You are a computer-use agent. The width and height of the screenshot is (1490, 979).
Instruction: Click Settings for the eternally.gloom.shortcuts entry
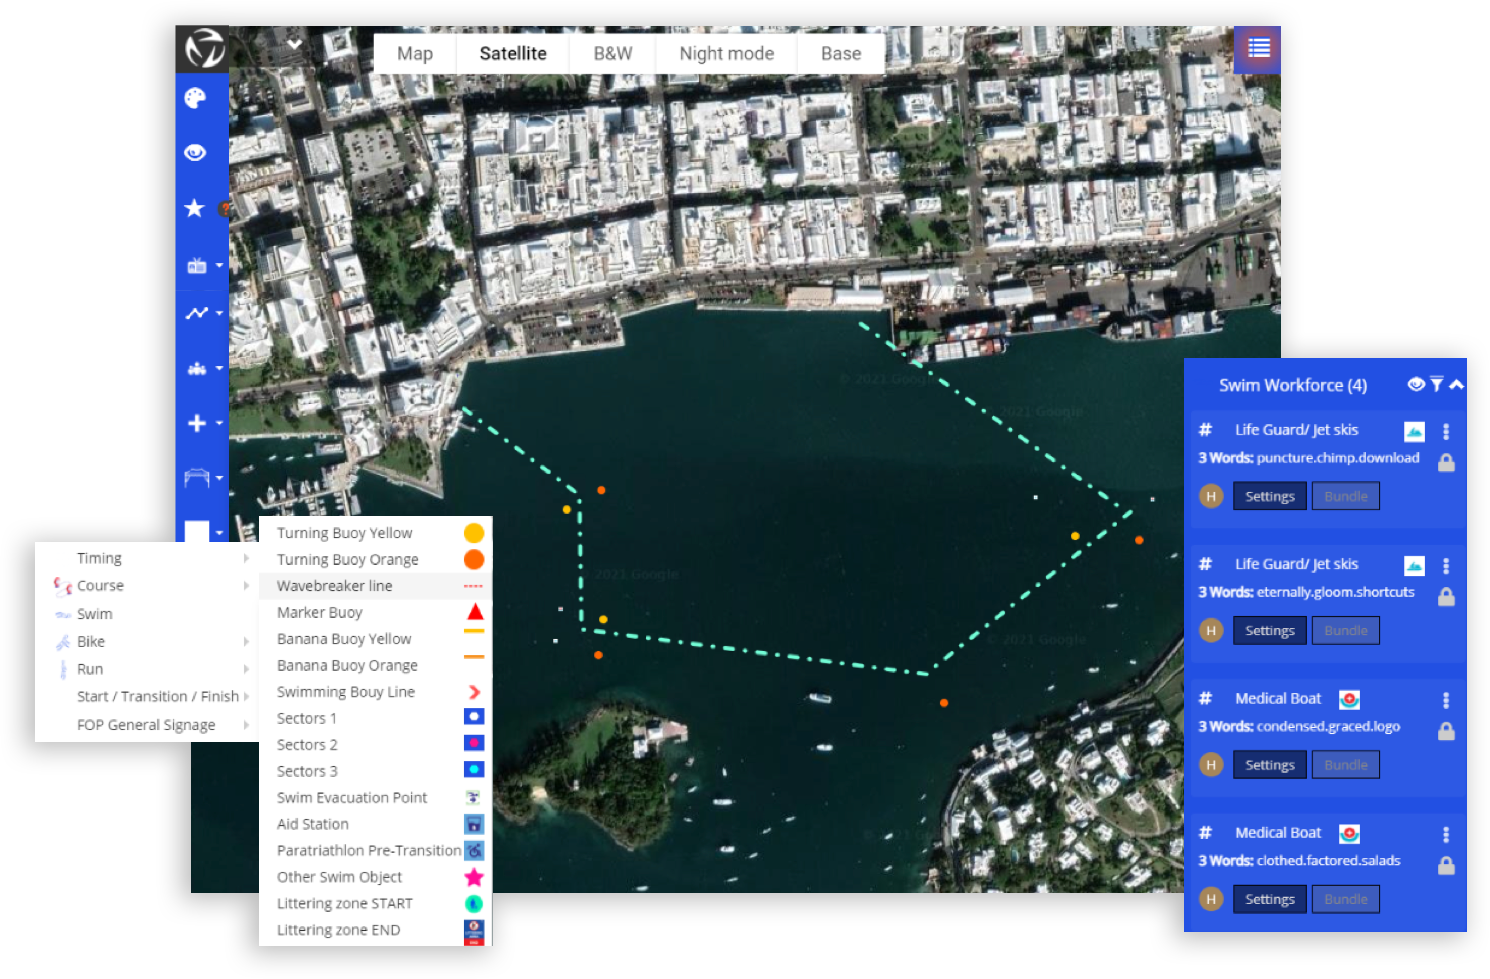click(x=1270, y=631)
